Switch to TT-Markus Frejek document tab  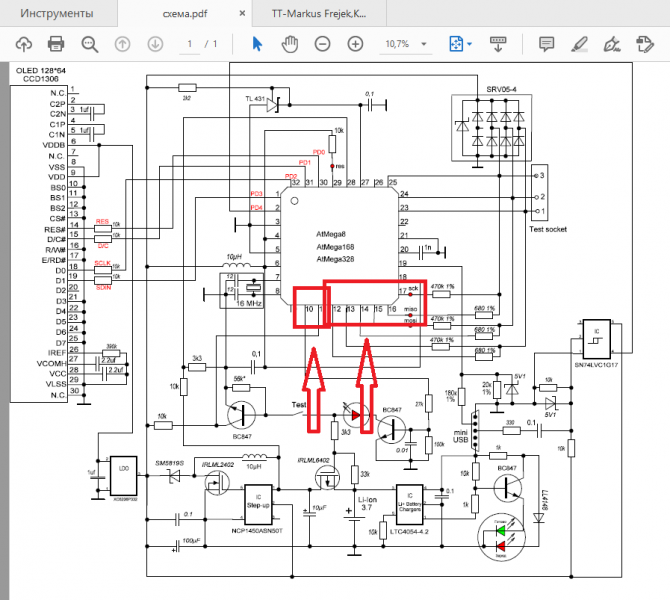320,14
